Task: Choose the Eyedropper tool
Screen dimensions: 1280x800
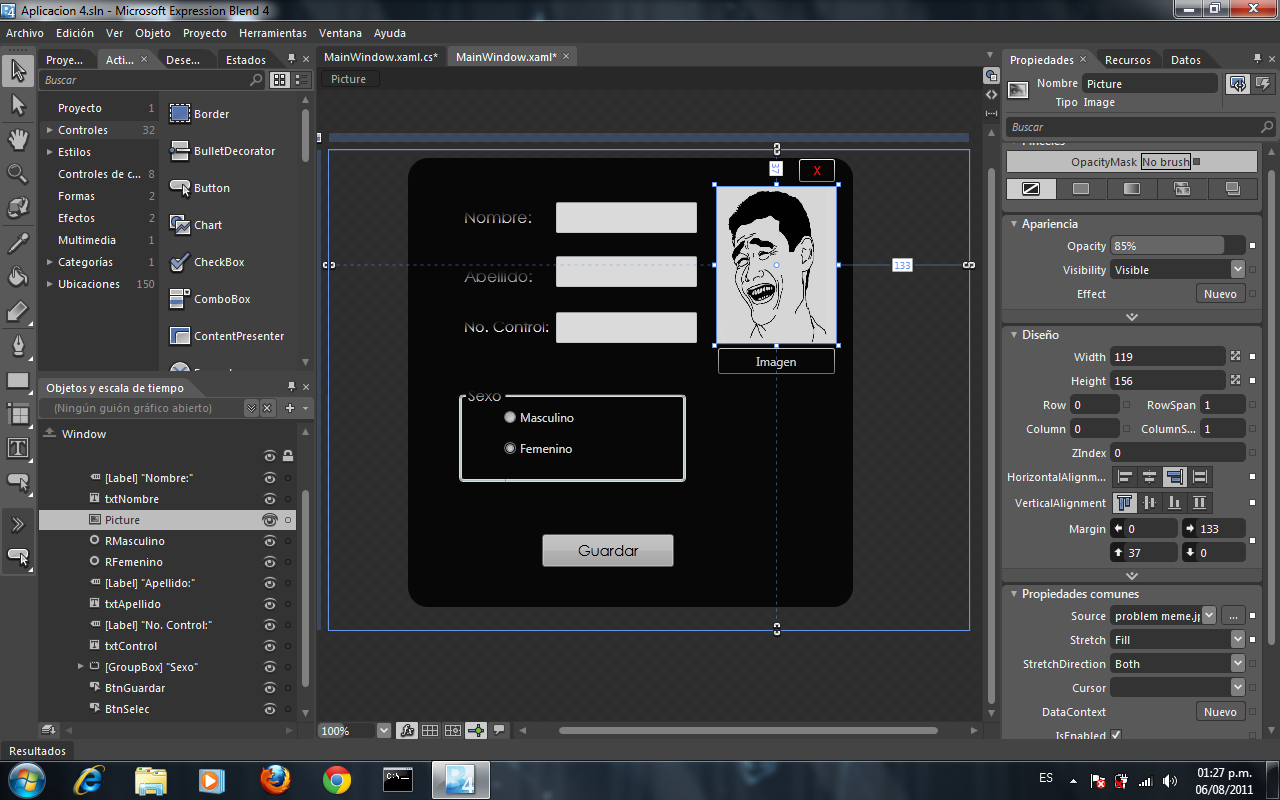Action: pyautogui.click(x=18, y=243)
